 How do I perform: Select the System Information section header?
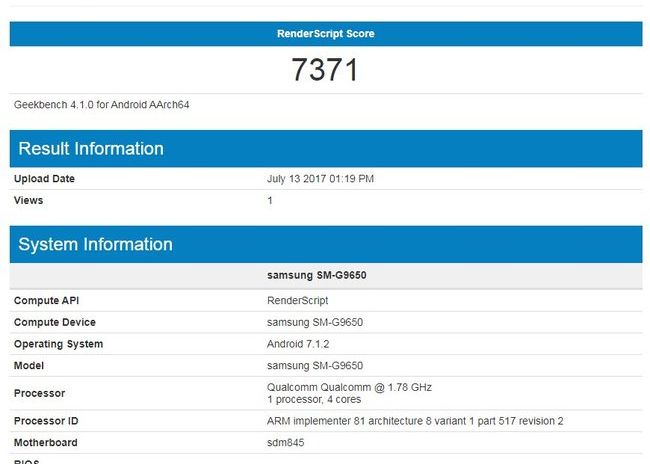95,245
